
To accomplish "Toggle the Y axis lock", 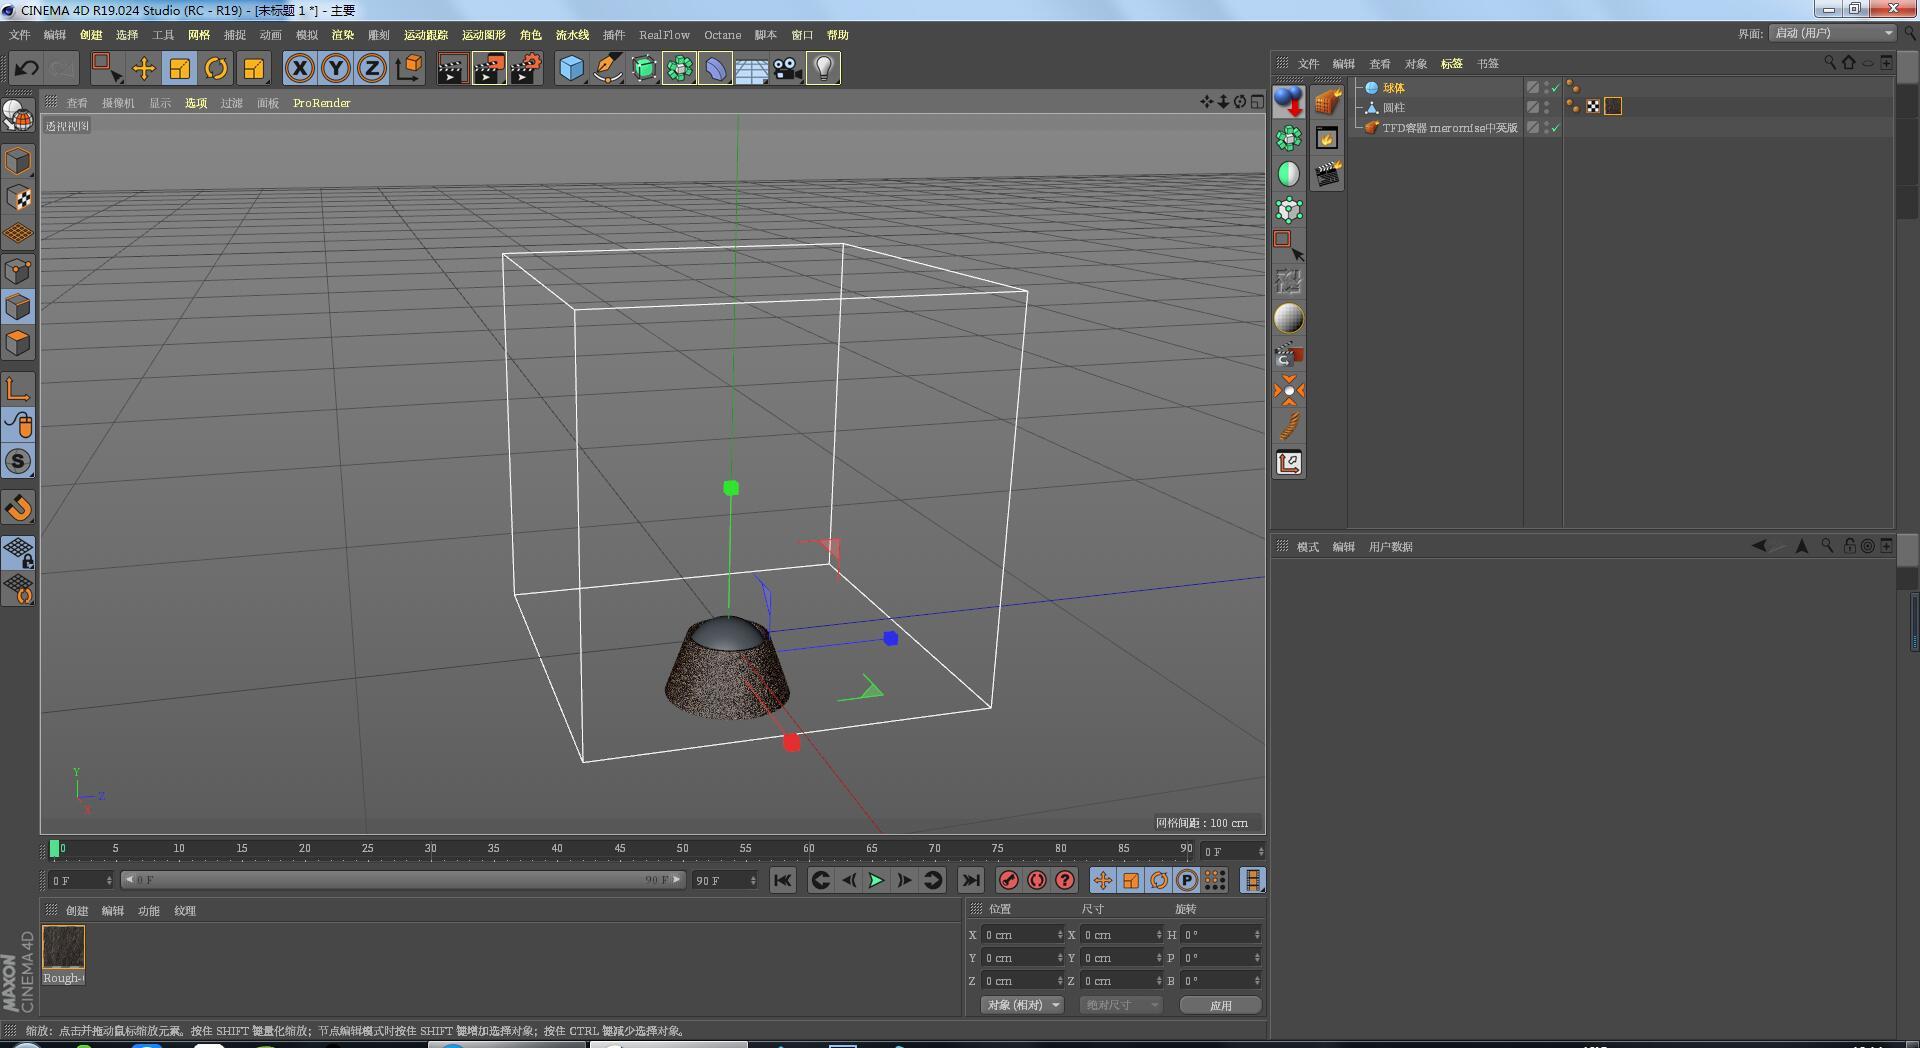I will tap(336, 69).
